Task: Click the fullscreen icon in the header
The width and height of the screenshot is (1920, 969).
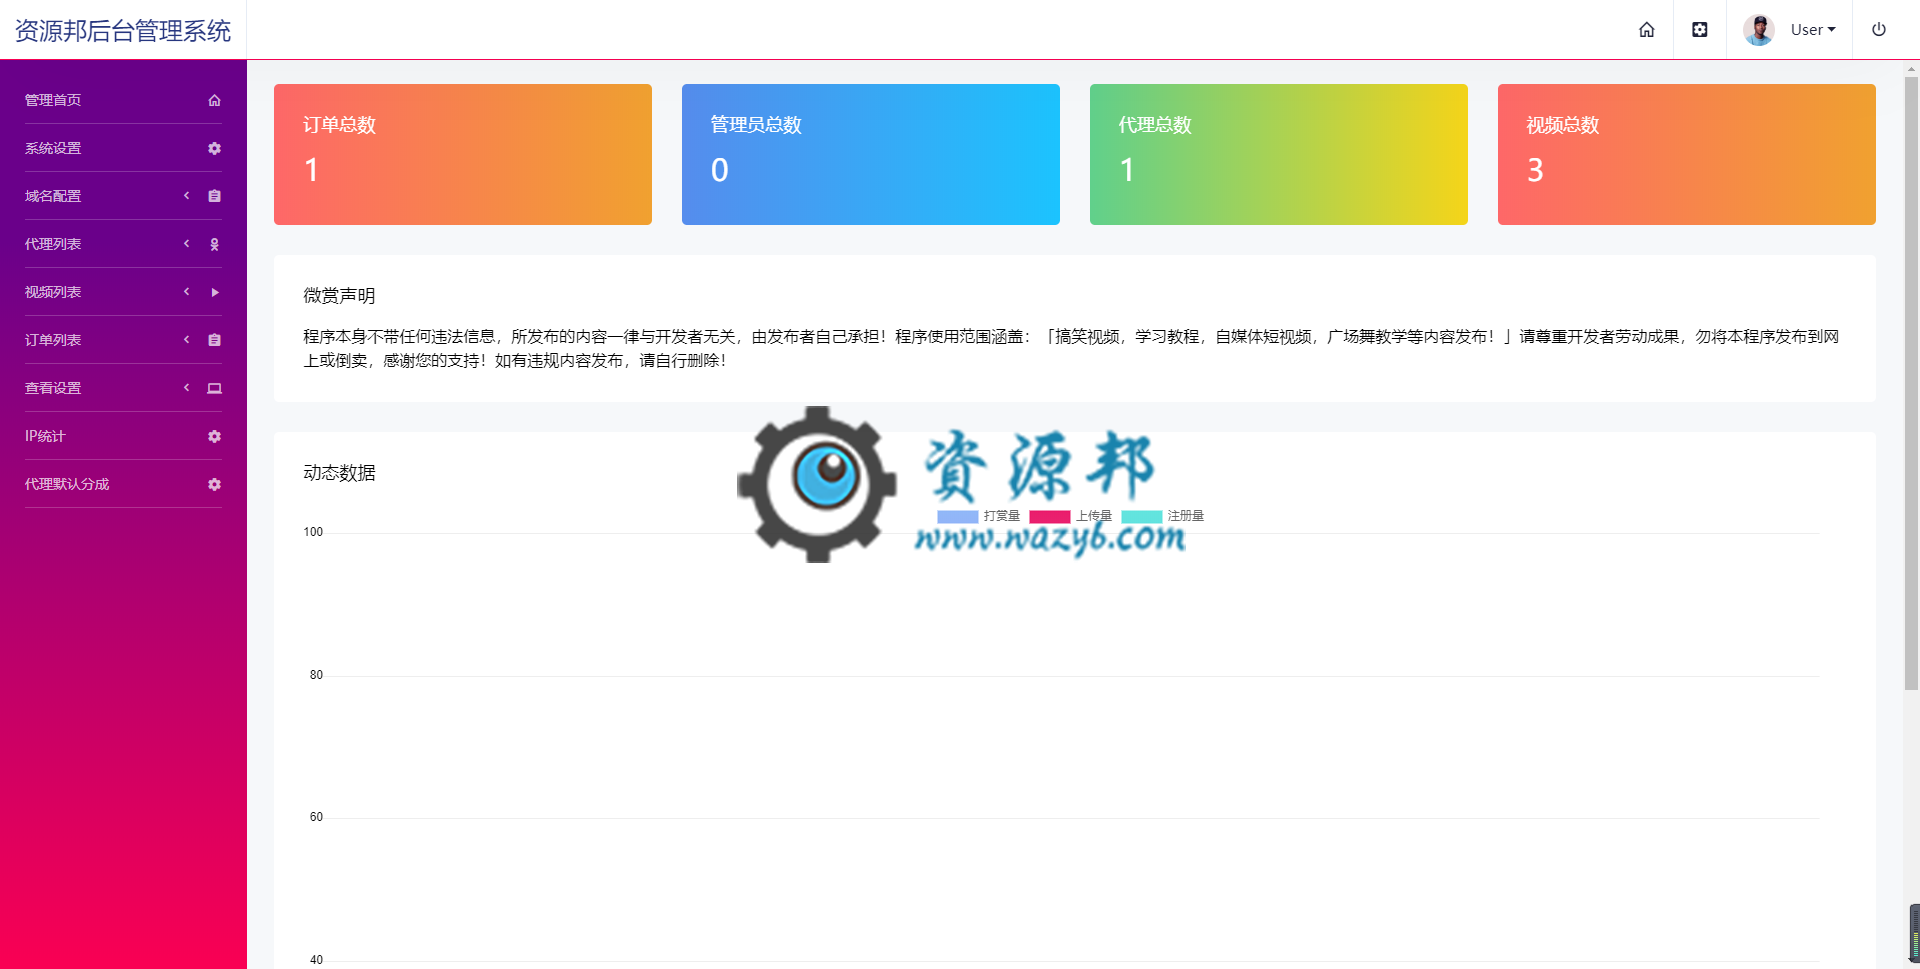Action: (x=1699, y=30)
